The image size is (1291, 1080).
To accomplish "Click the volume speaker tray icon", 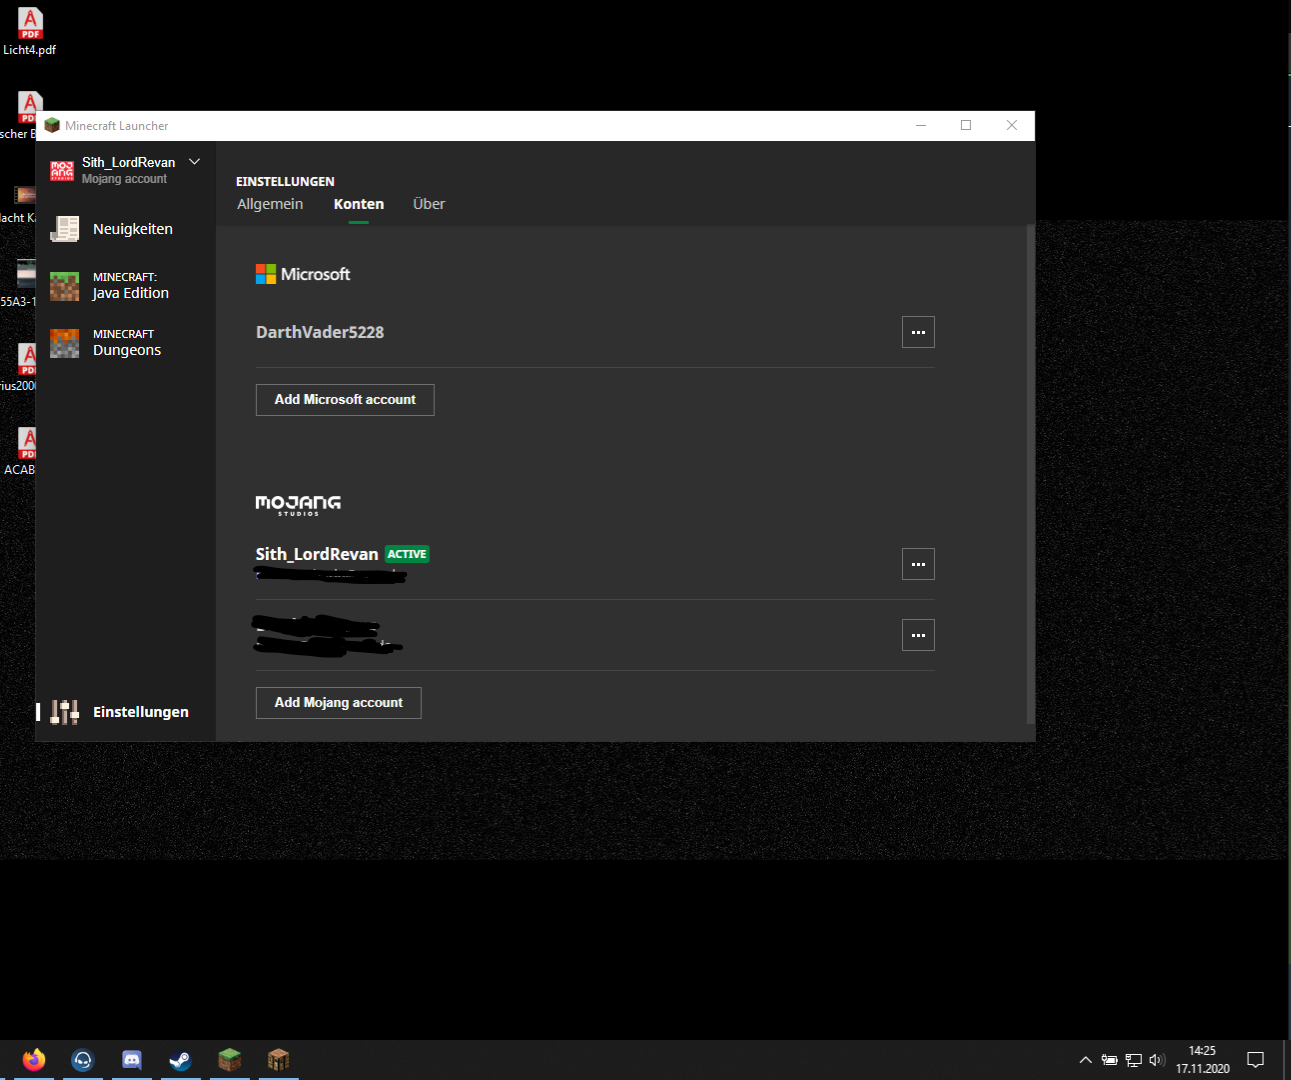I will (x=1157, y=1060).
